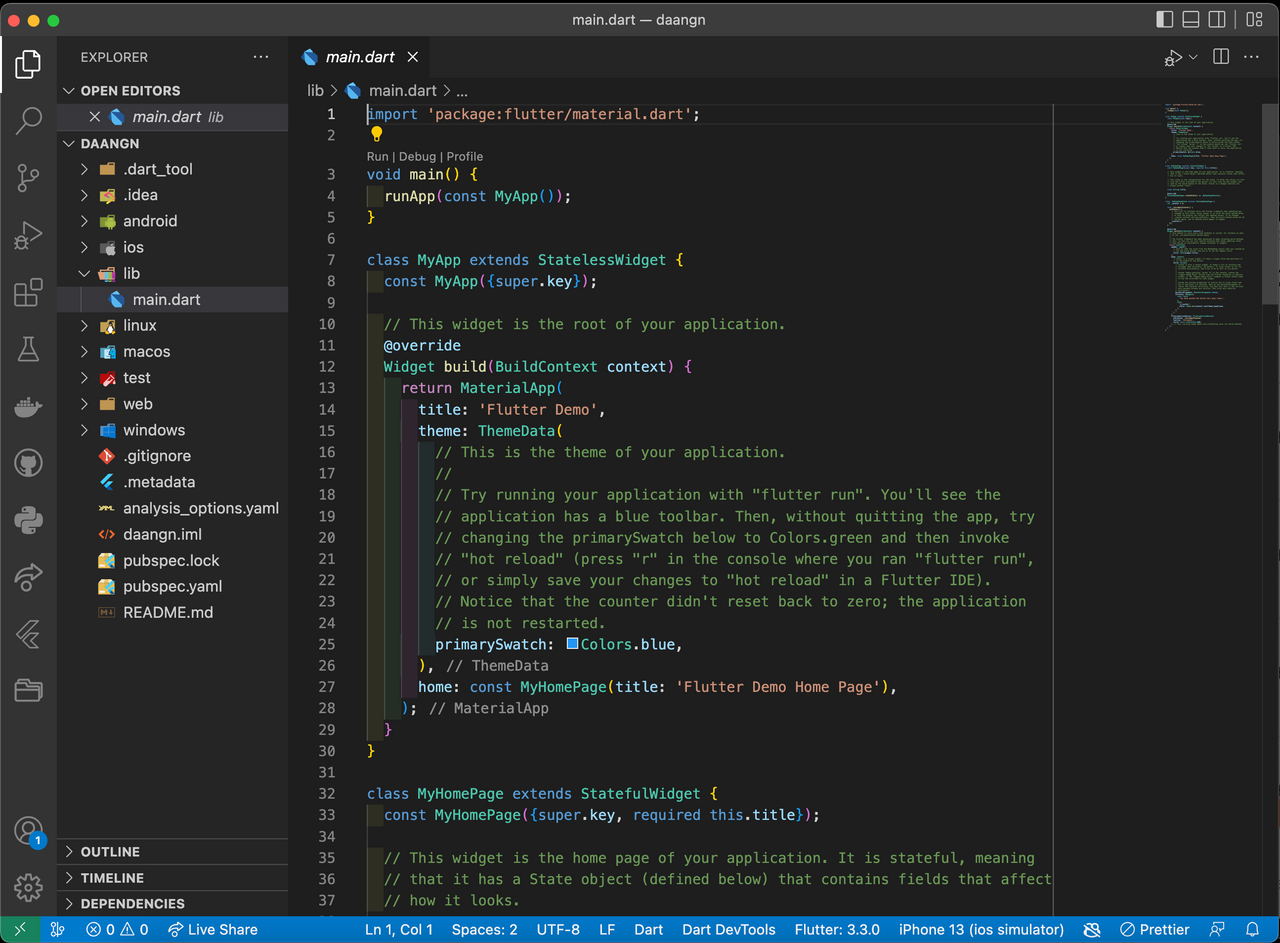
Task: Close the main.dart editor tab
Action: pyautogui.click(x=412, y=57)
